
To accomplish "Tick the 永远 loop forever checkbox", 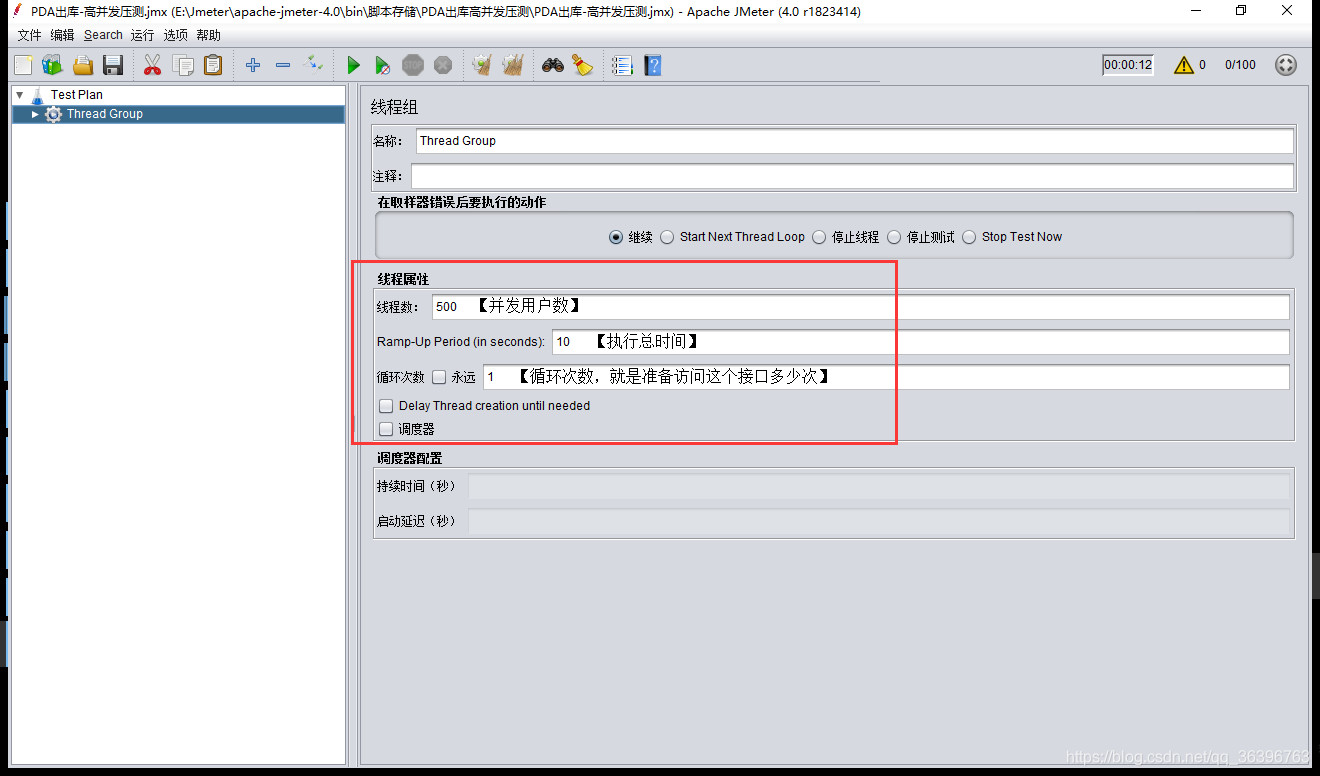I will [438, 377].
